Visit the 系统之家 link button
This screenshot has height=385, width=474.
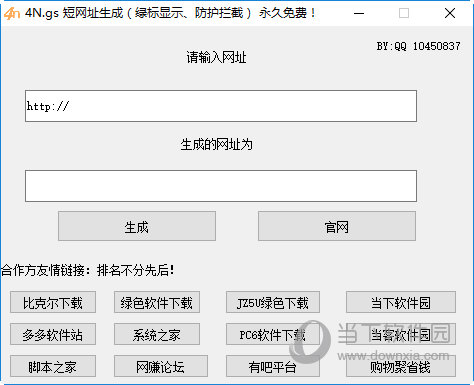tap(157, 334)
